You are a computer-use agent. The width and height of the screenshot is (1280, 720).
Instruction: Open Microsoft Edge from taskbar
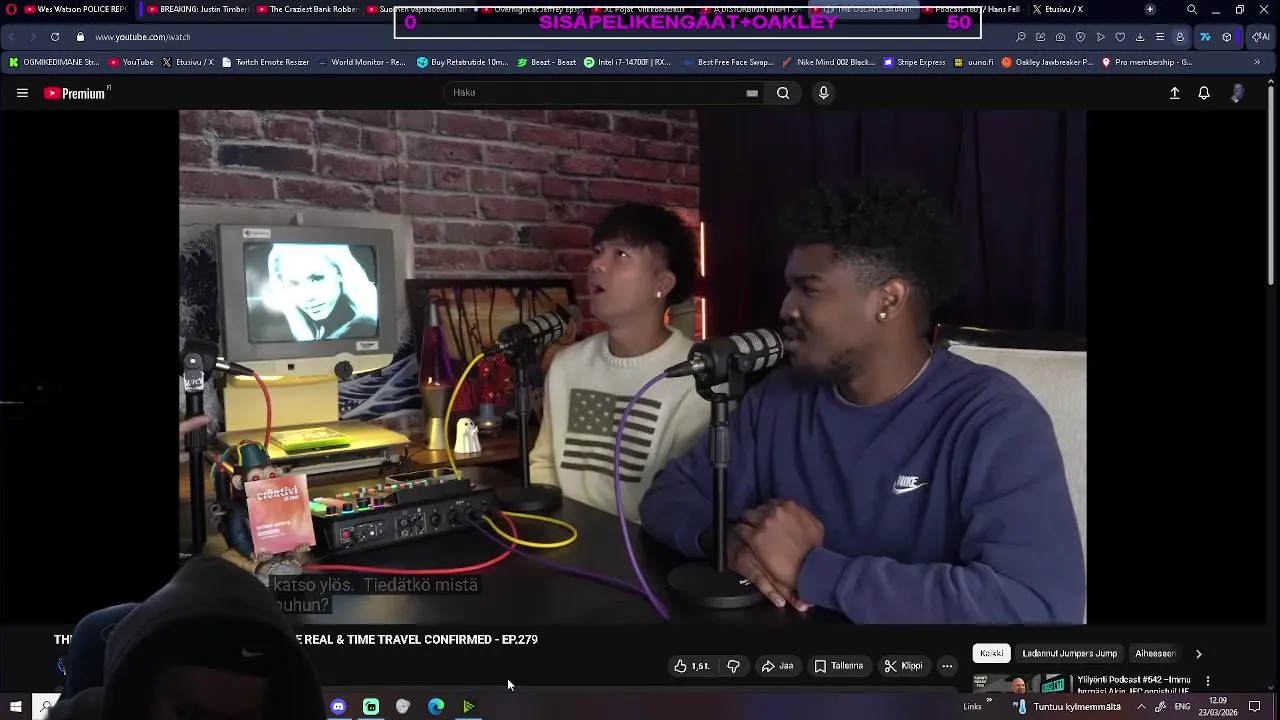[436, 707]
